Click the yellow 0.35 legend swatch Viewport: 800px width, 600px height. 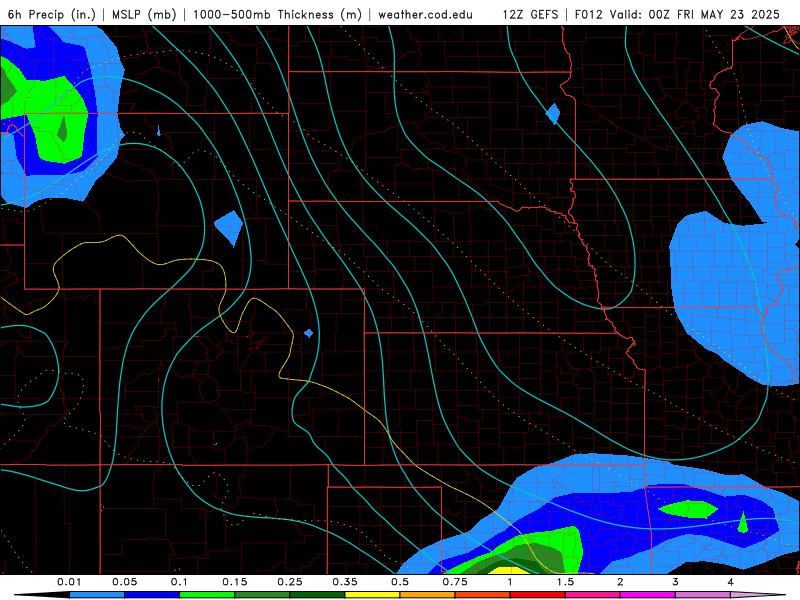pos(372,595)
